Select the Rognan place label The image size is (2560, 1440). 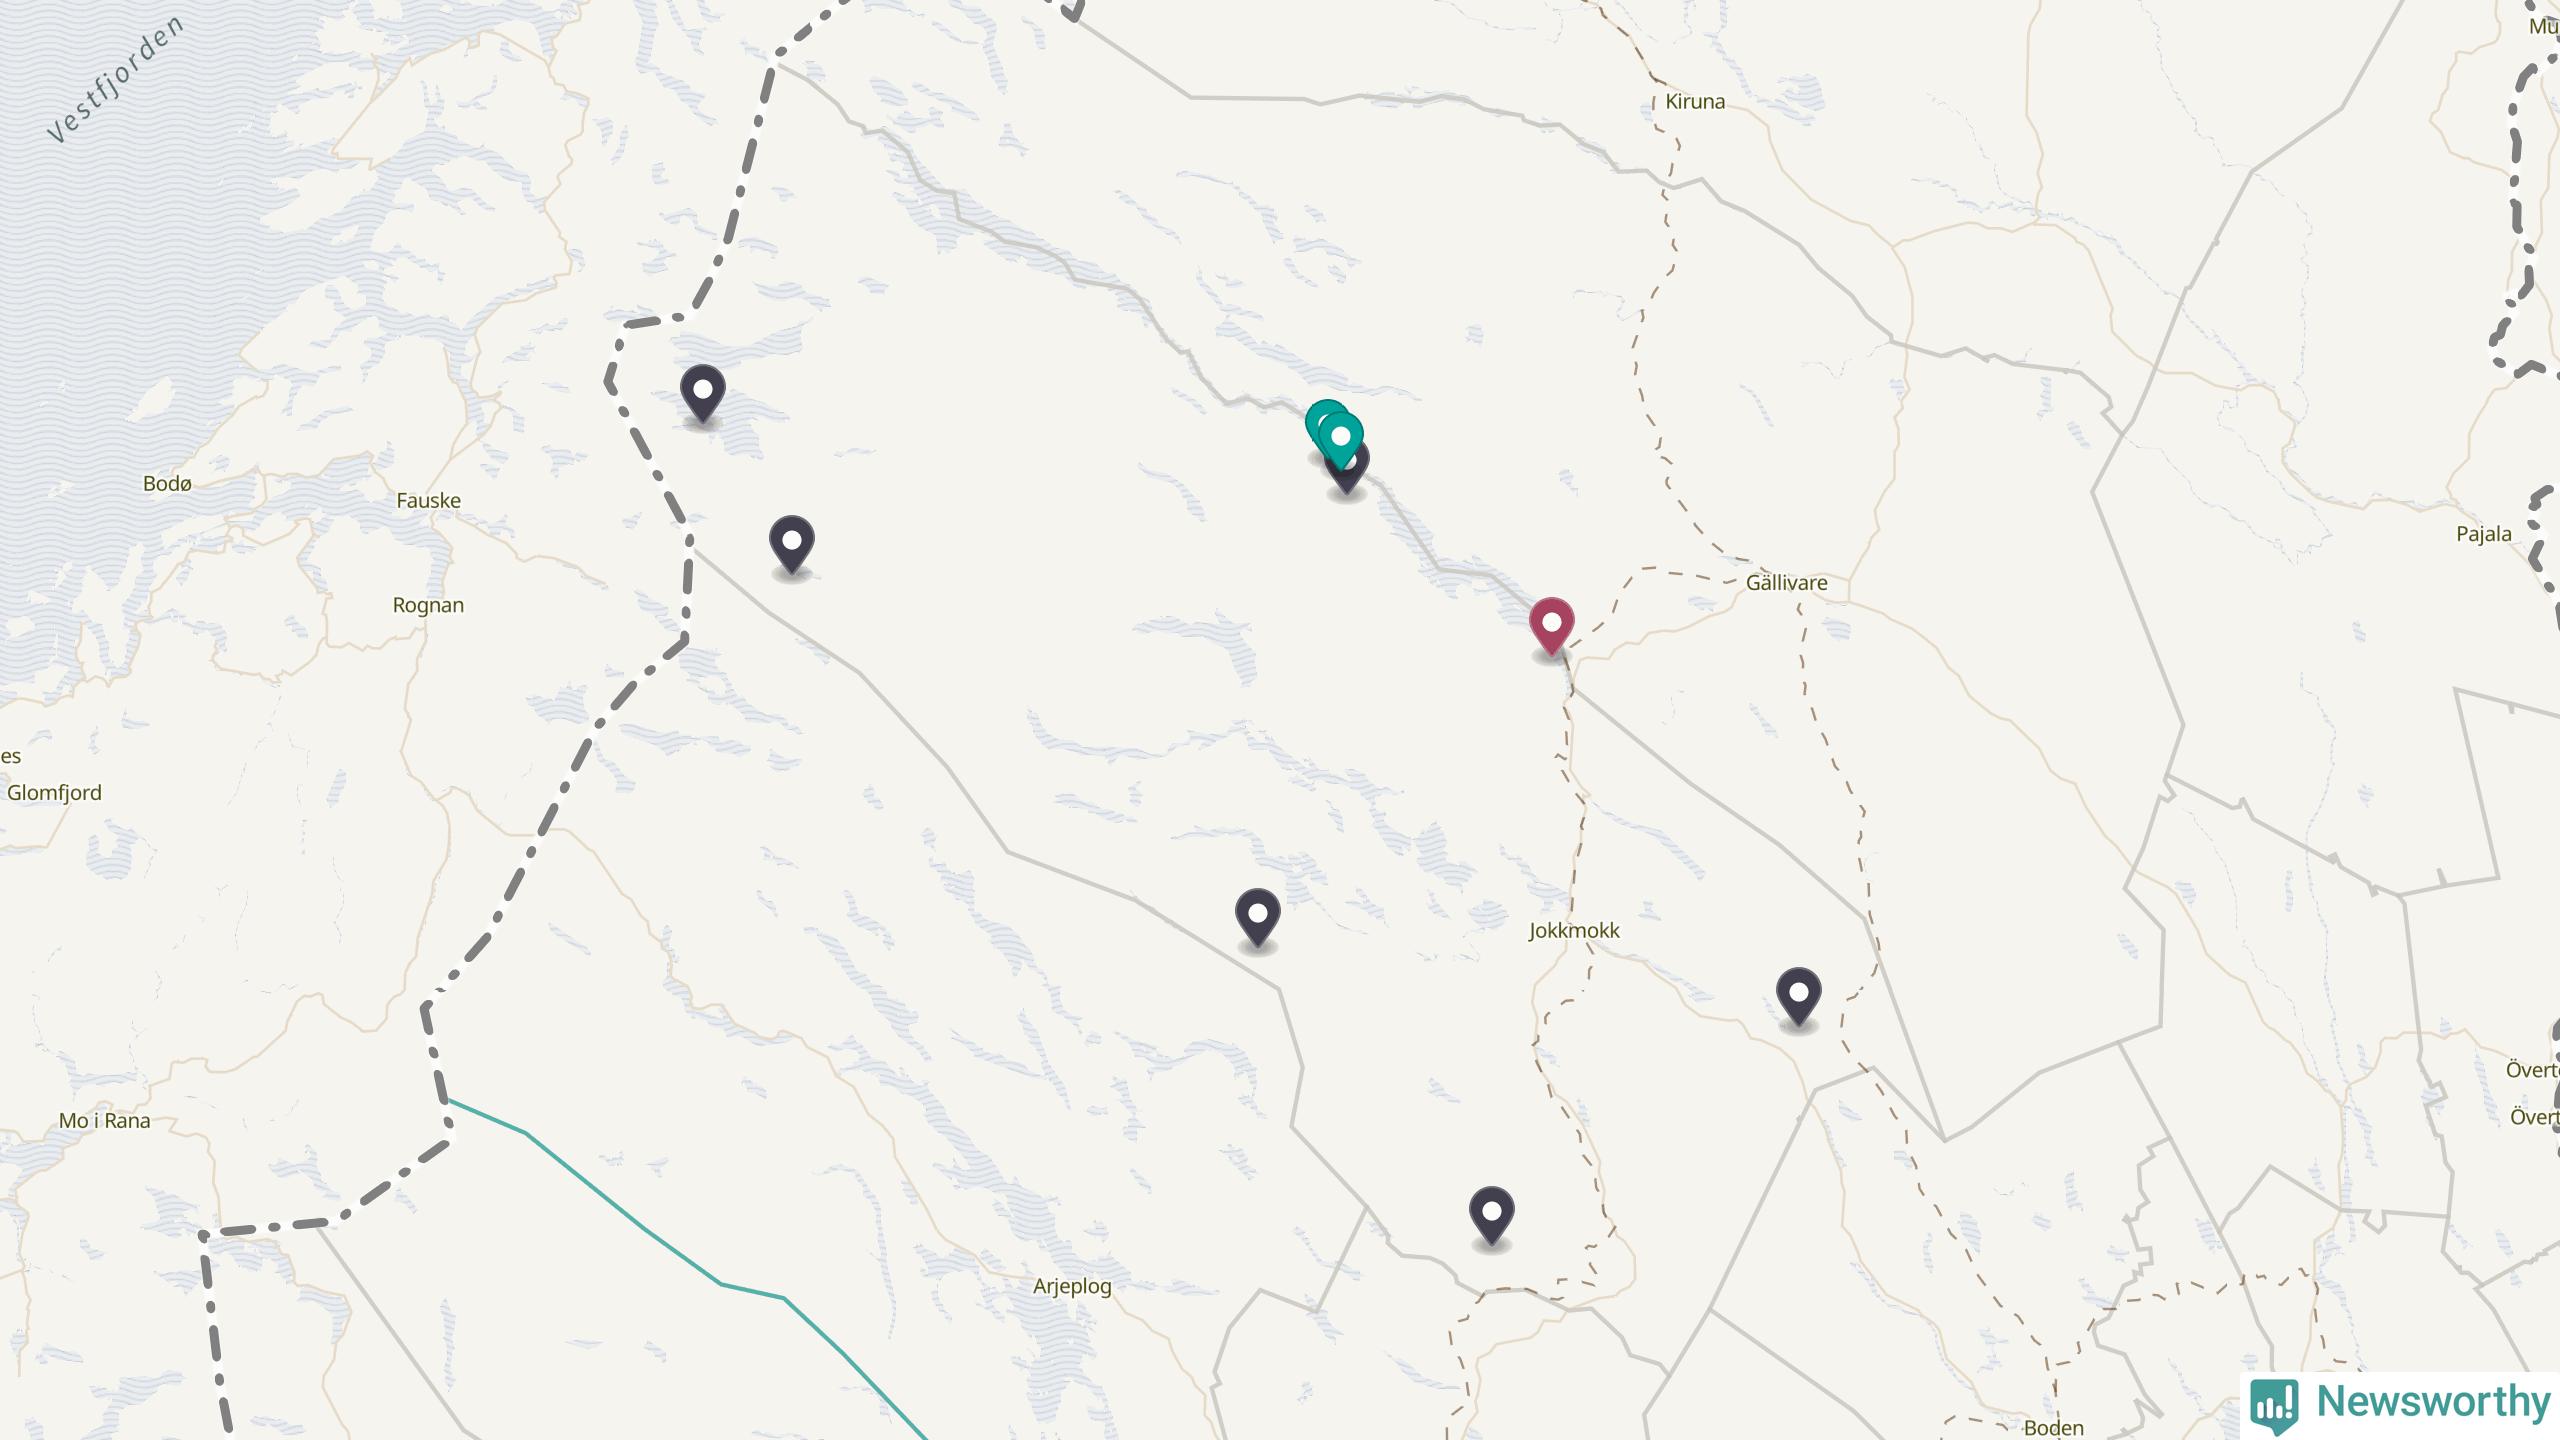(428, 606)
